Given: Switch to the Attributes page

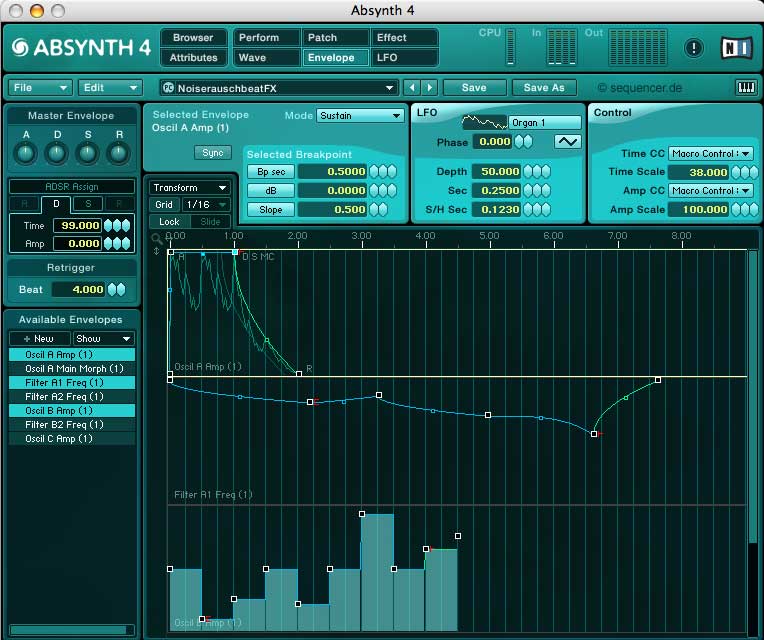Looking at the screenshot, I should 193,57.
